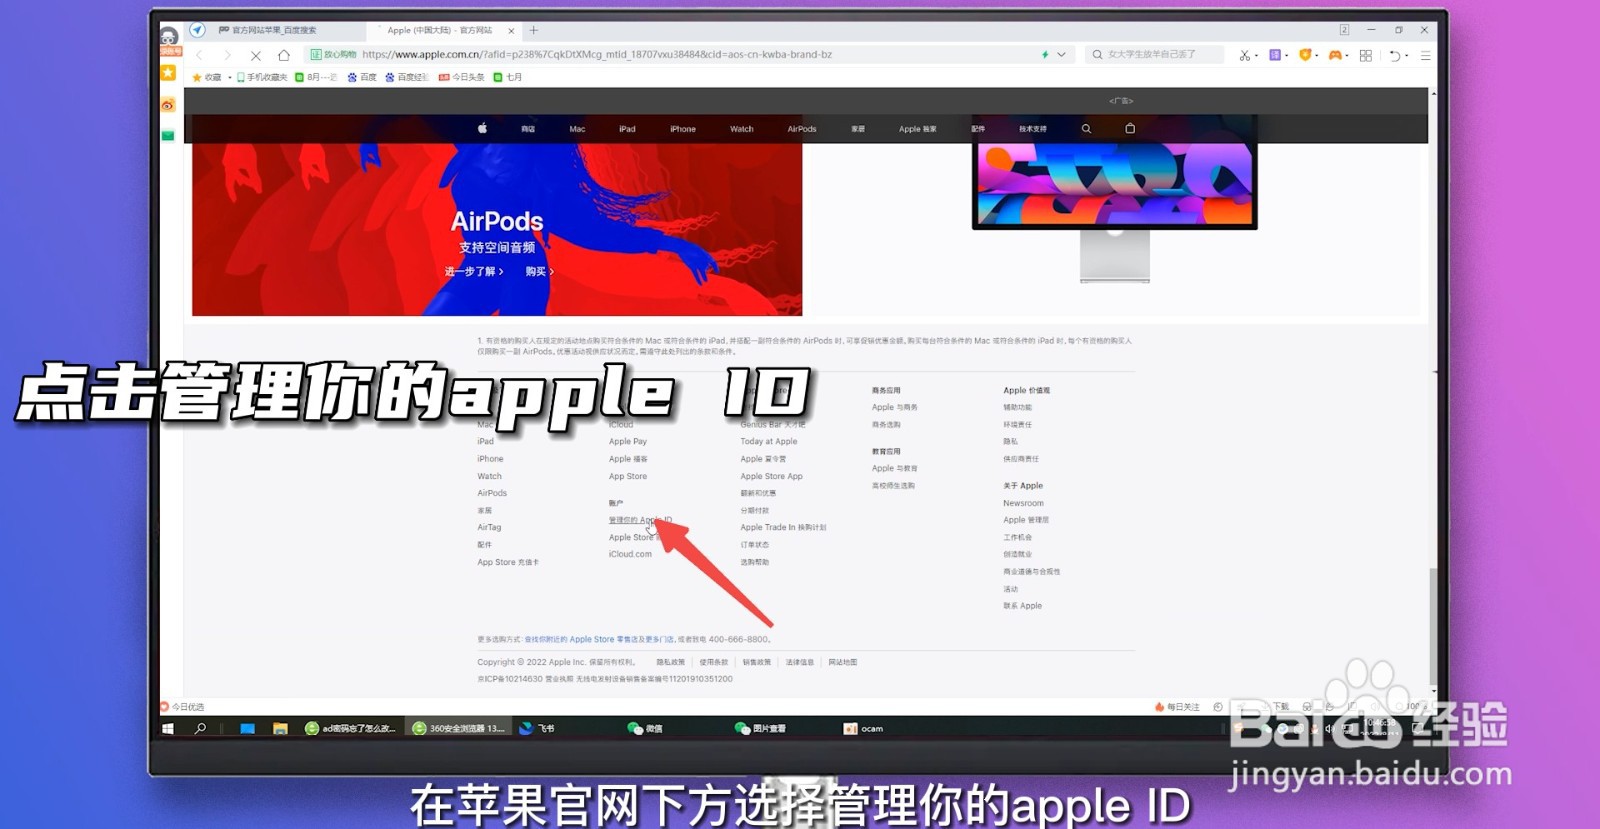
Task: Open 网站地图 link in footer
Action: pos(842,662)
